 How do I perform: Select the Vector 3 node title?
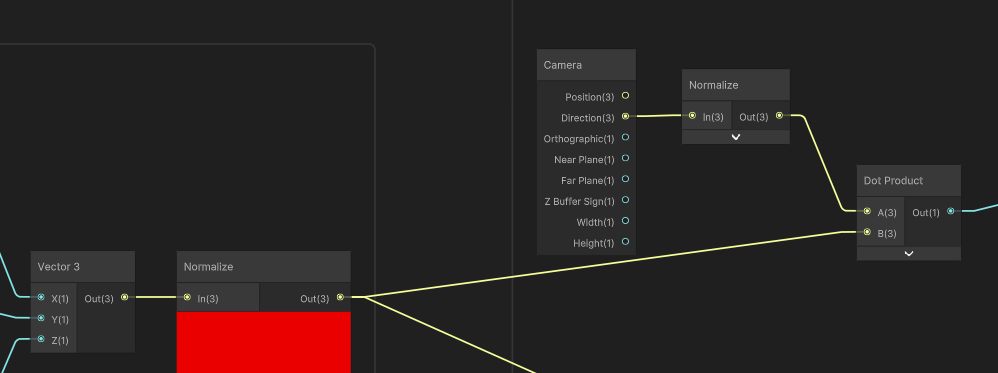pyautogui.click(x=59, y=267)
